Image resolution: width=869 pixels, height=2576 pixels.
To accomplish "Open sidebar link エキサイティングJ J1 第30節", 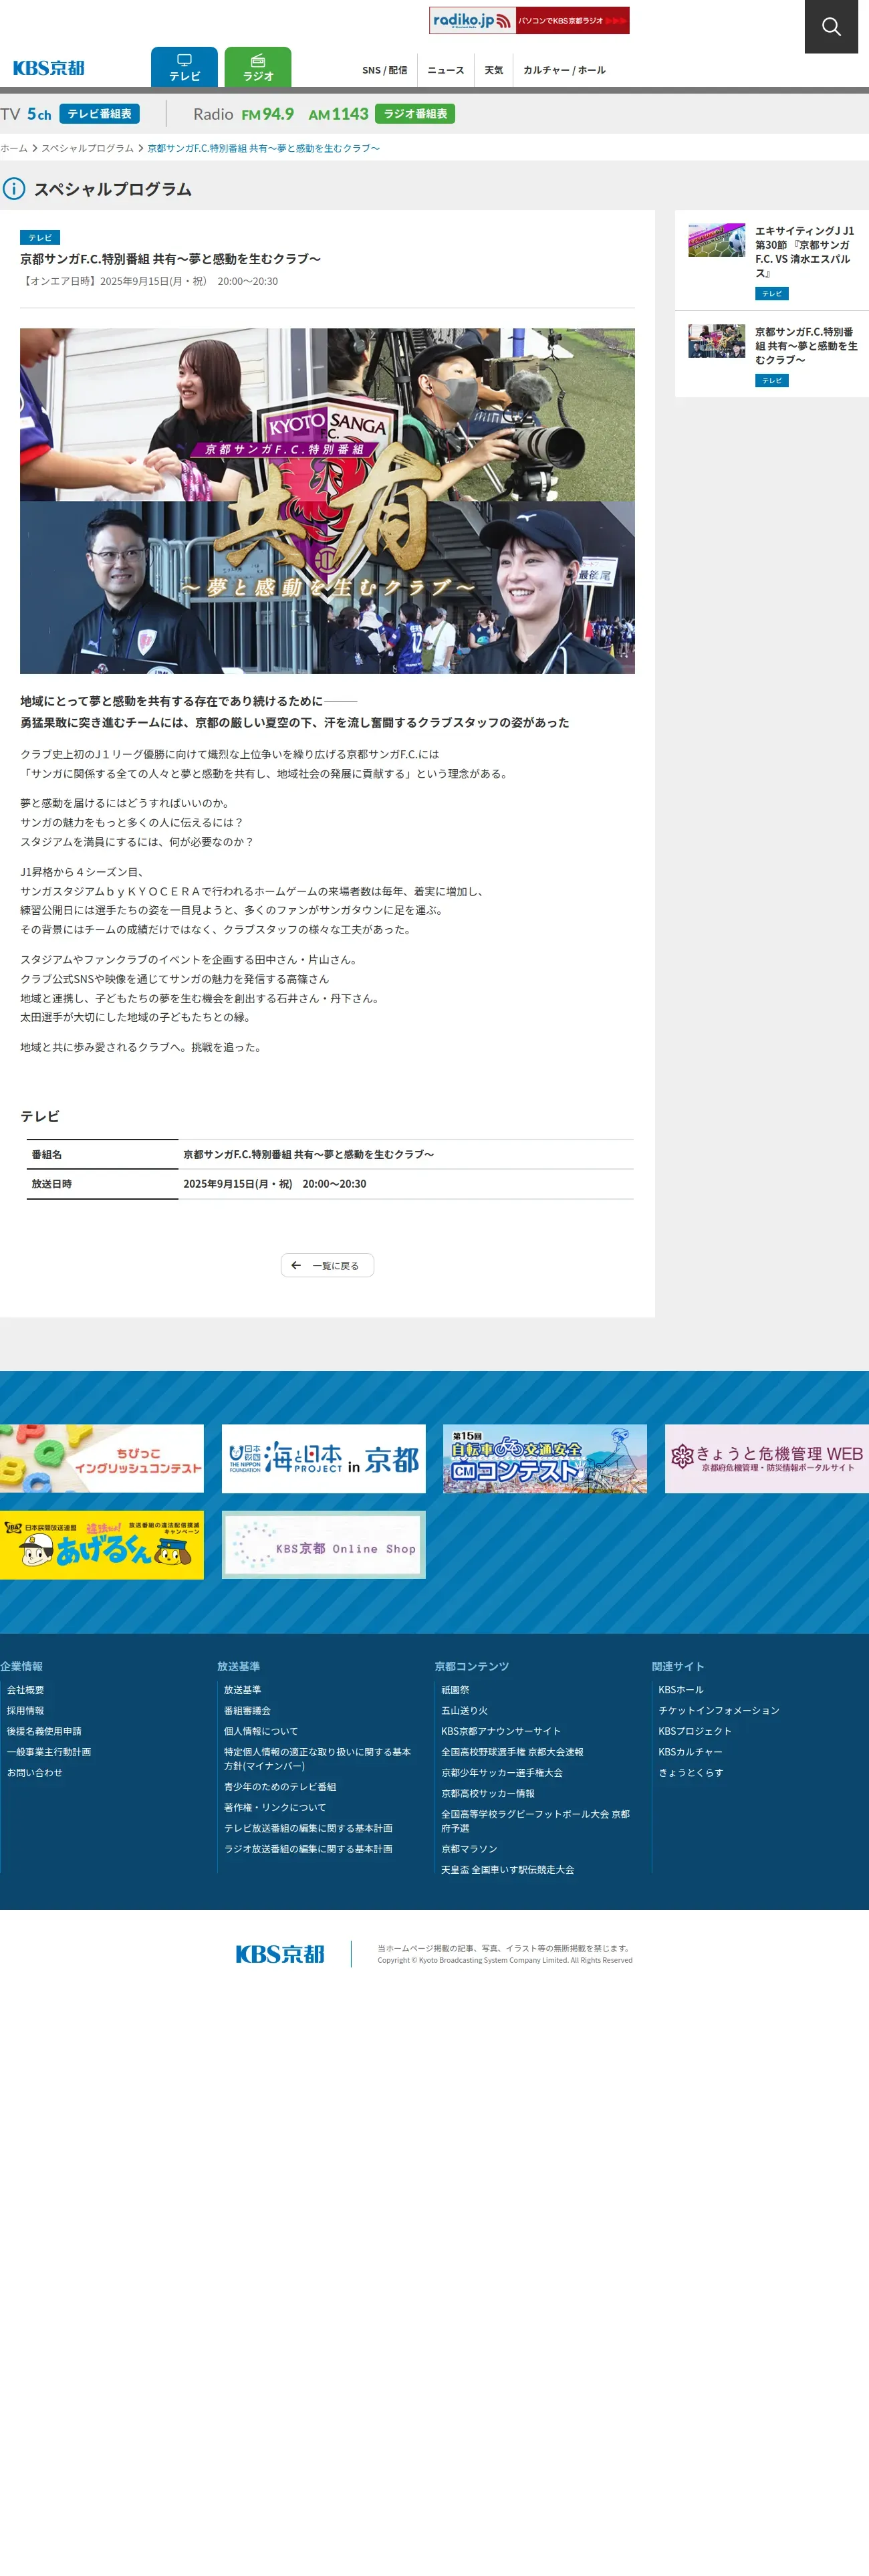I will tap(804, 252).
